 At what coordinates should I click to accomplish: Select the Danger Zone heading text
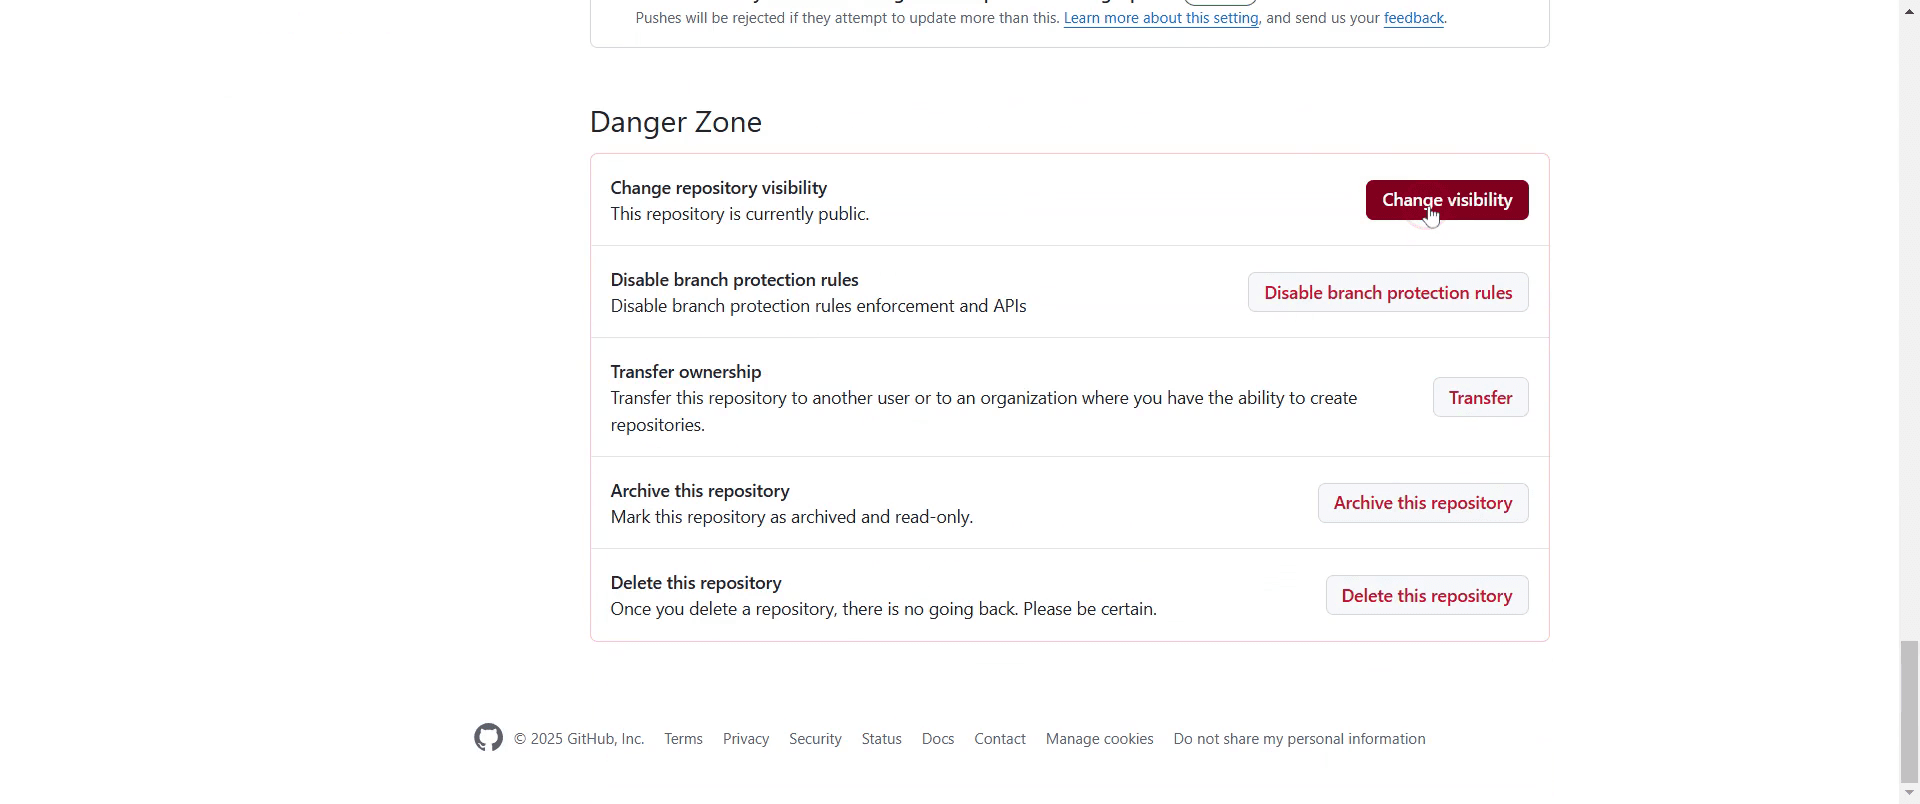click(x=676, y=122)
